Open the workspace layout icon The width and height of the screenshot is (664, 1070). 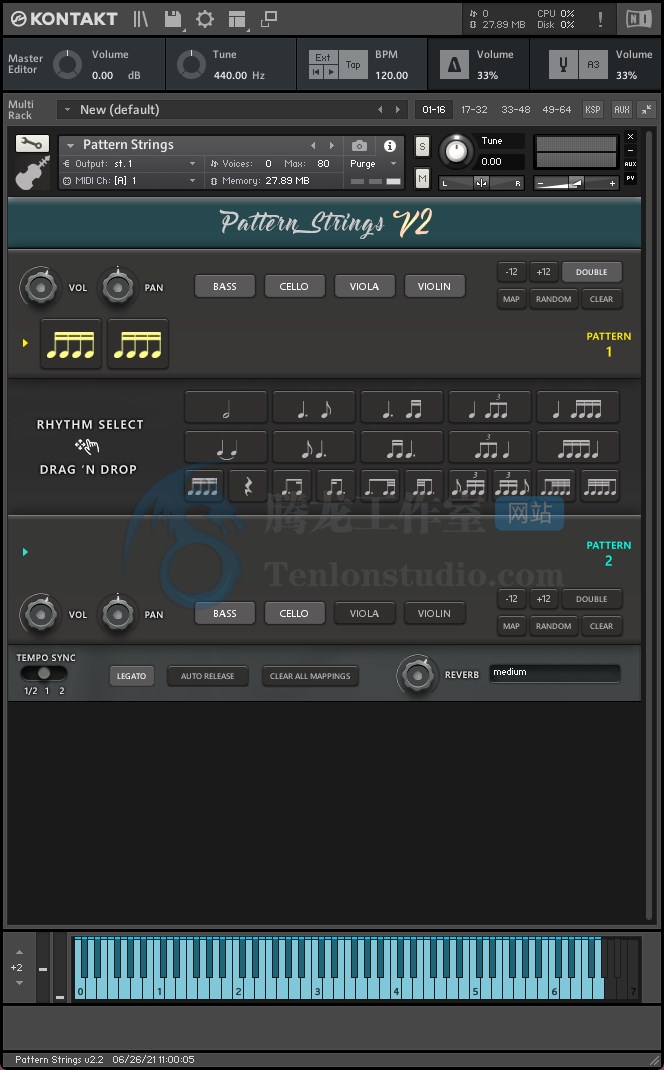point(237,19)
